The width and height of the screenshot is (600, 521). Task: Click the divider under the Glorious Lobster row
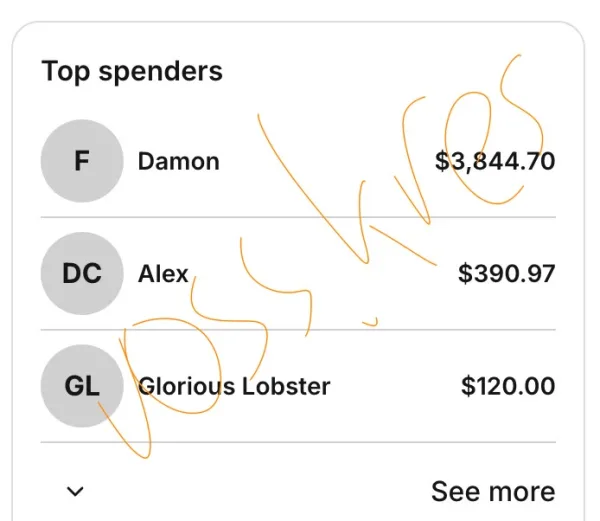coord(298,442)
